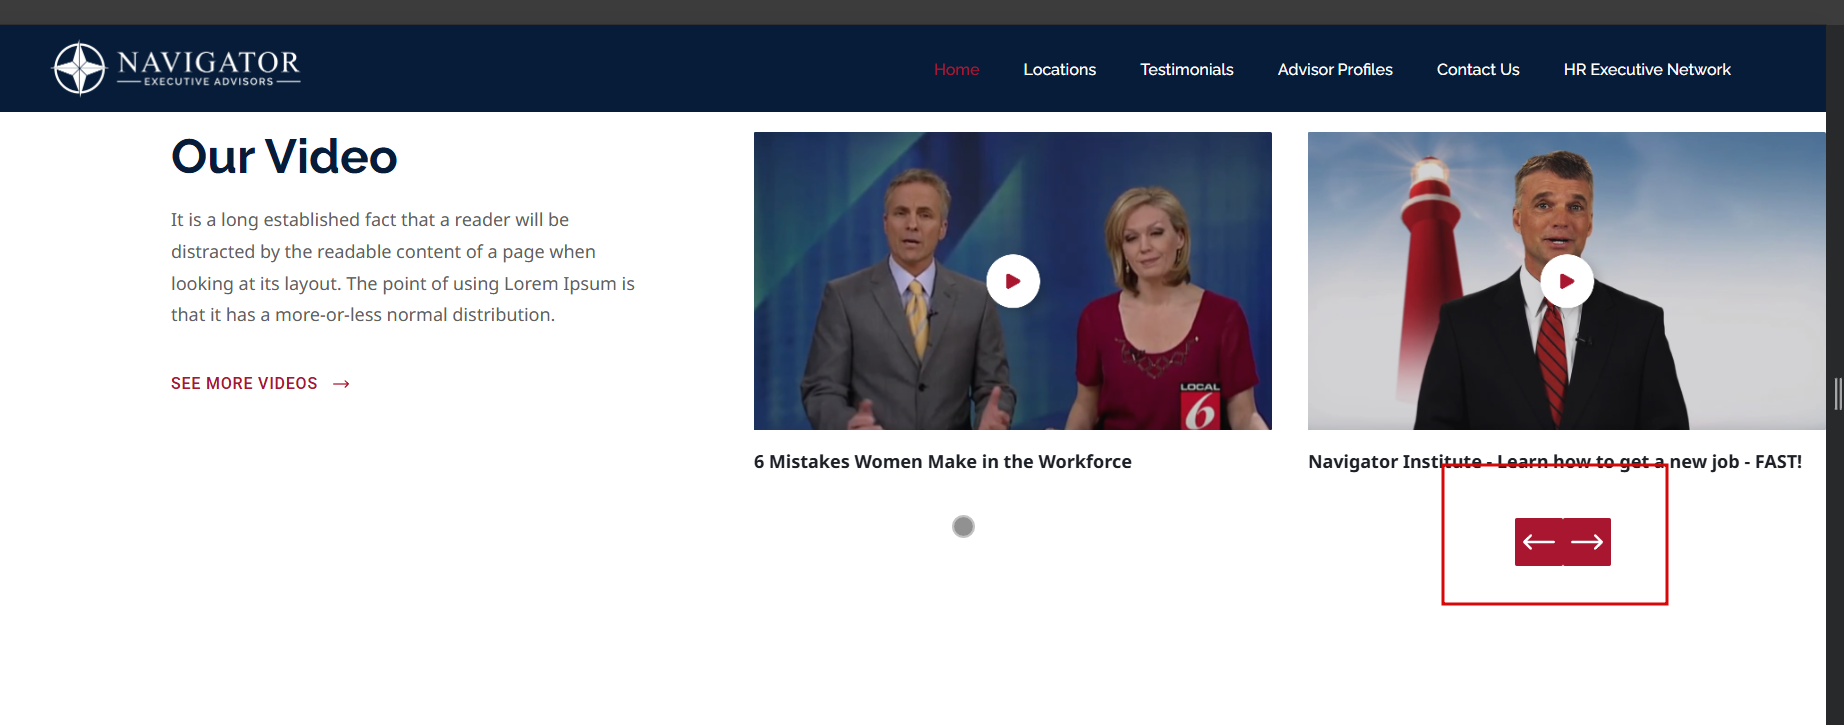Open the 6 Mistakes Women Make title link

coord(943,462)
